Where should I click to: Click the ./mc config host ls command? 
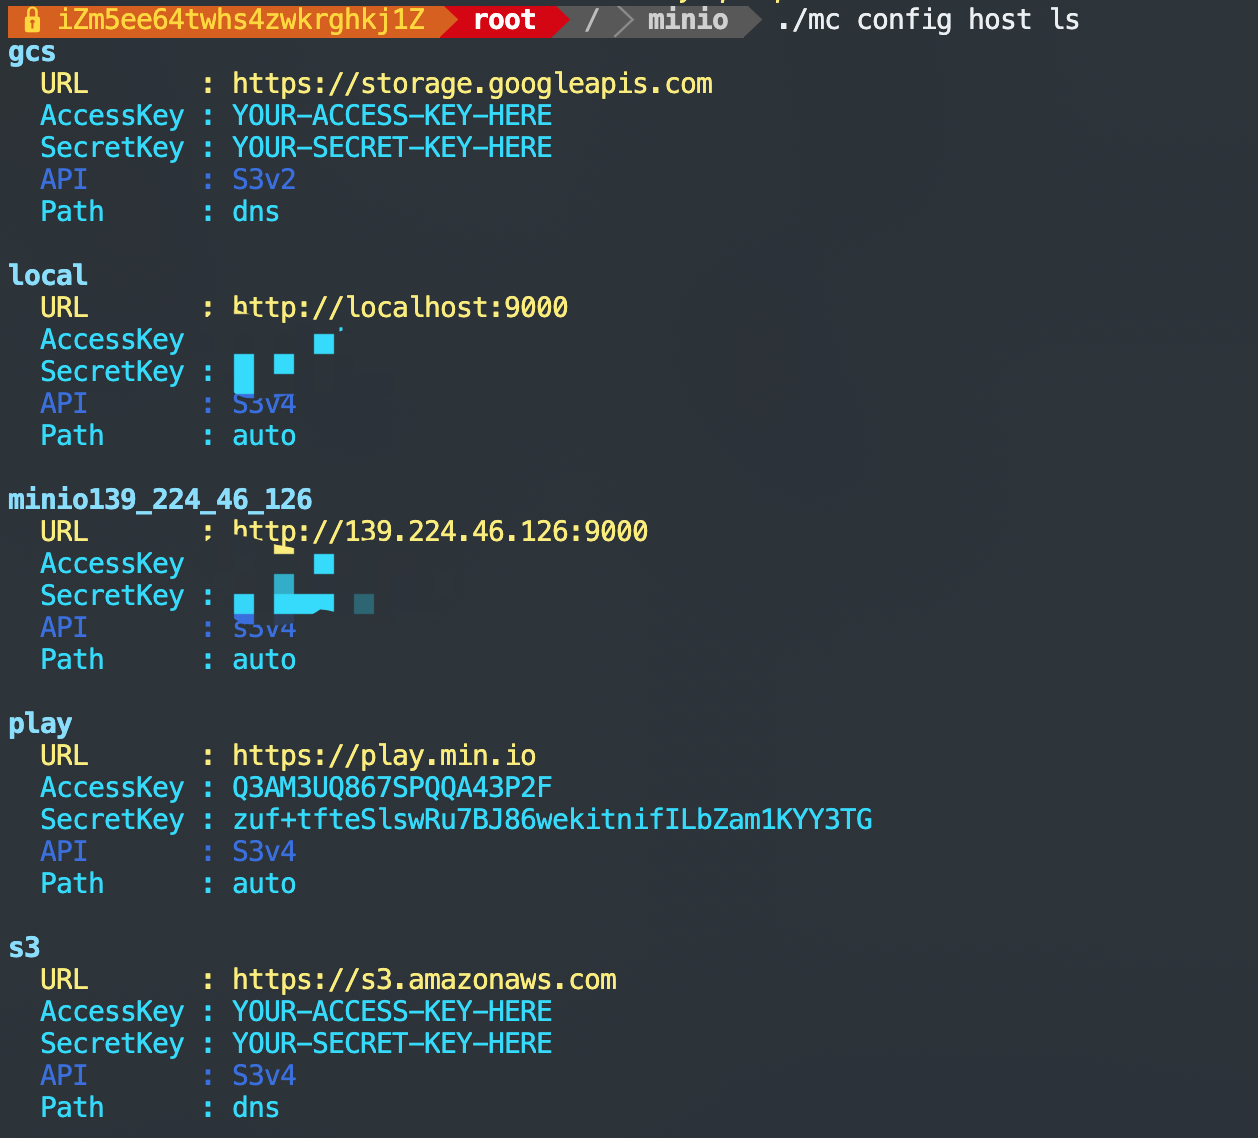coord(928,19)
